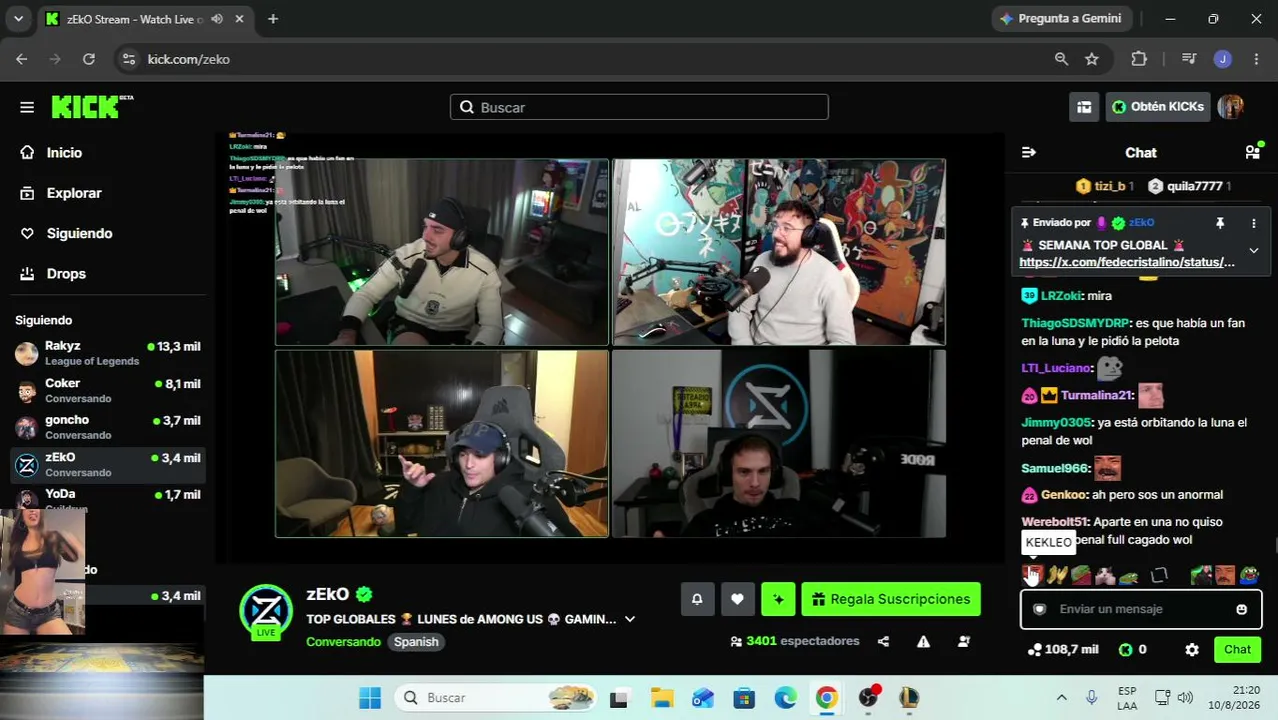Open File Explorer from the taskbar
1278x720 pixels.
click(x=661, y=698)
